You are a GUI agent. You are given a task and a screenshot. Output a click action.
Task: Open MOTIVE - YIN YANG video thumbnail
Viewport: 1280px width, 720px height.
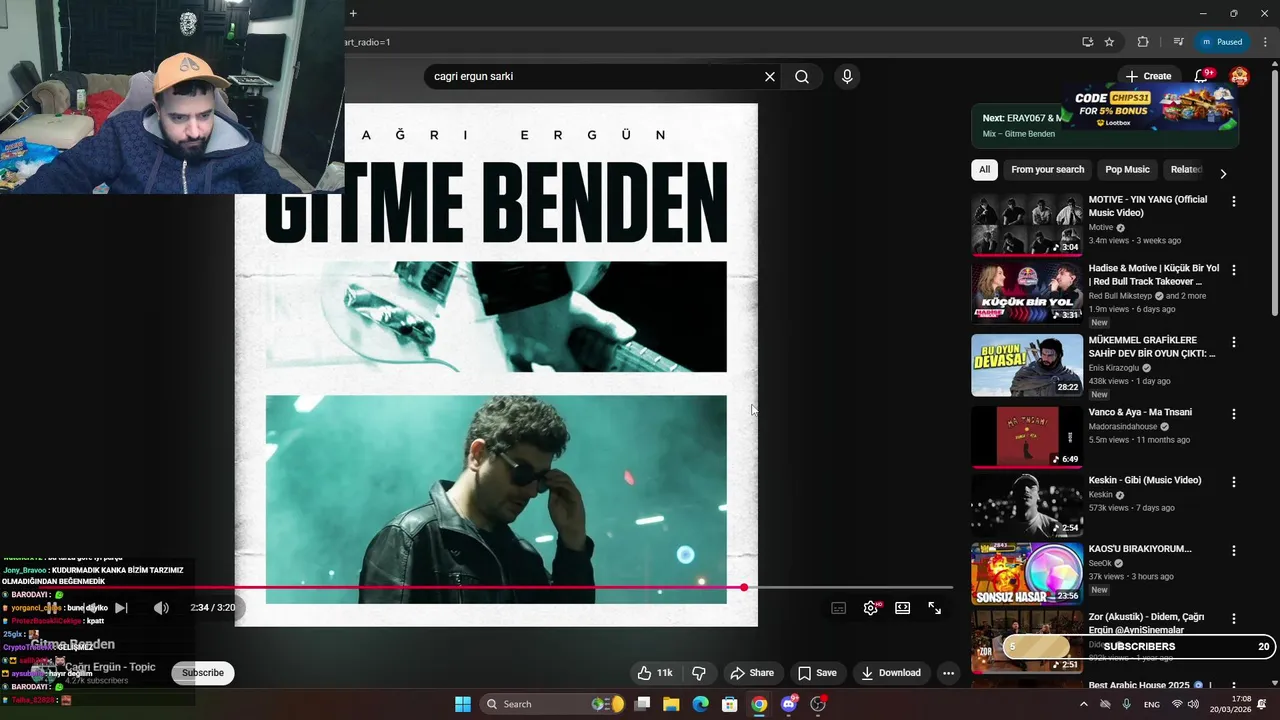pyautogui.click(x=1027, y=225)
